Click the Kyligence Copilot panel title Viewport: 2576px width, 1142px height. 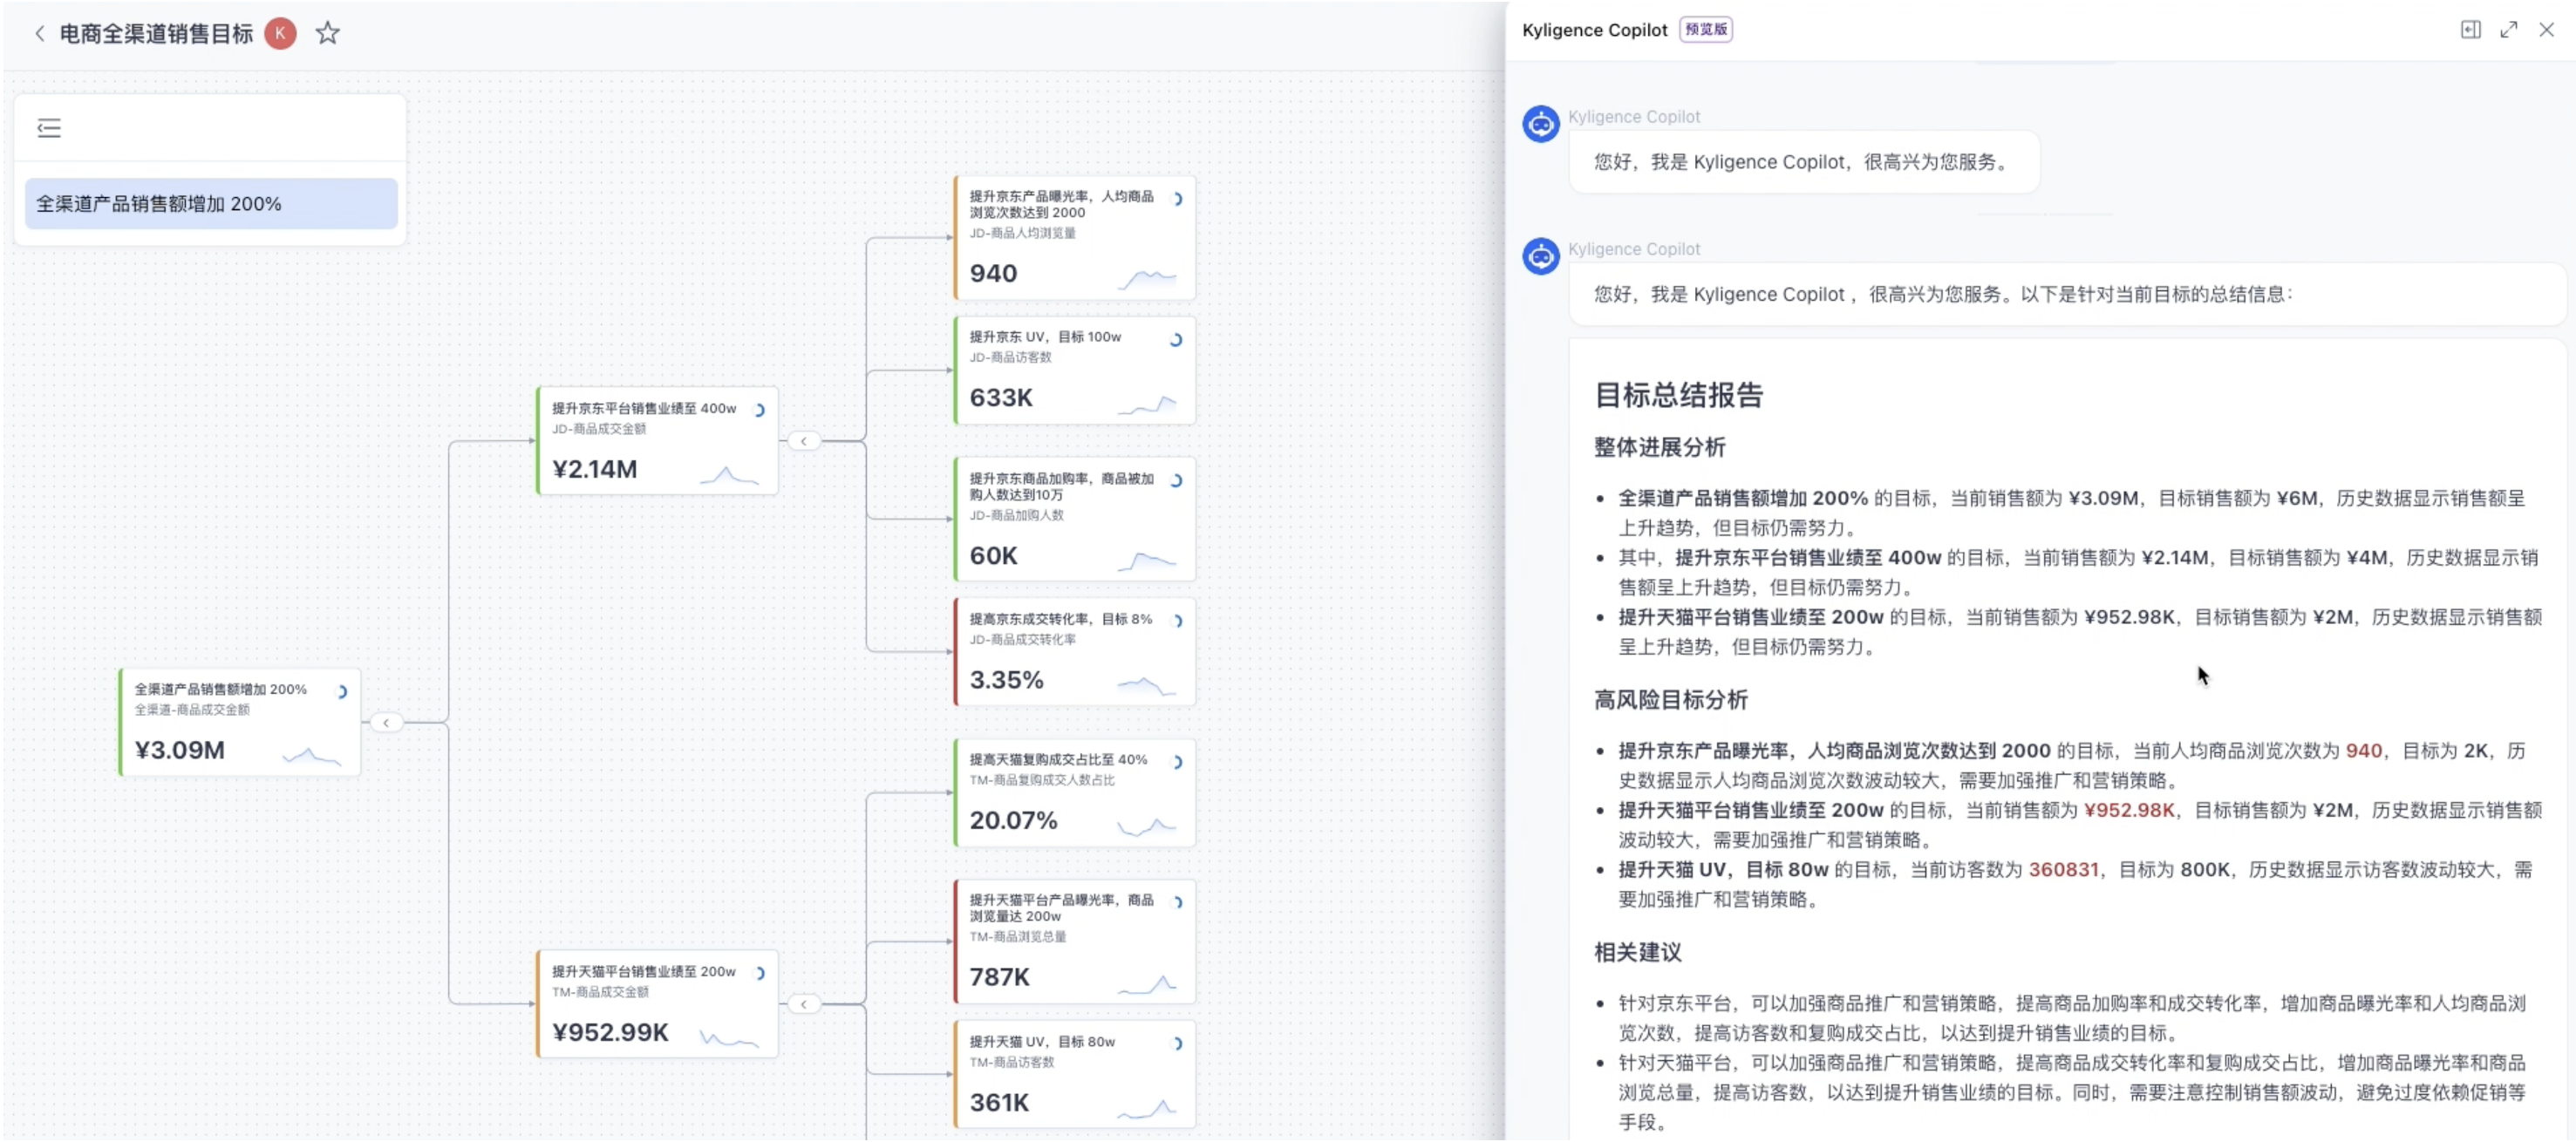point(1594,30)
